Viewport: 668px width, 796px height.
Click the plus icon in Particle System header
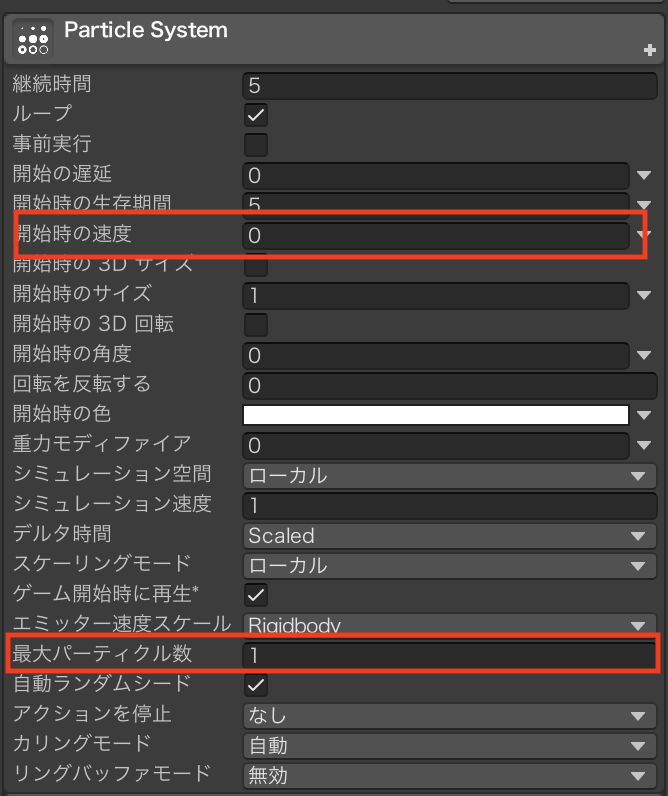(649, 50)
